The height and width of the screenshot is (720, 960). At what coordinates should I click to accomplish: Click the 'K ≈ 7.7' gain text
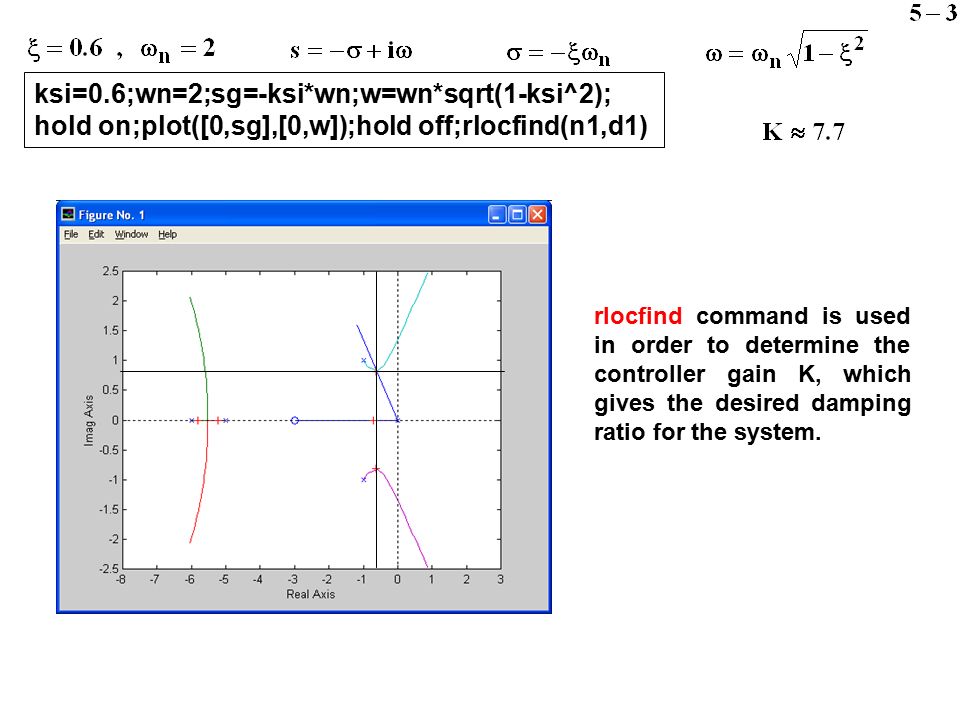tap(803, 132)
